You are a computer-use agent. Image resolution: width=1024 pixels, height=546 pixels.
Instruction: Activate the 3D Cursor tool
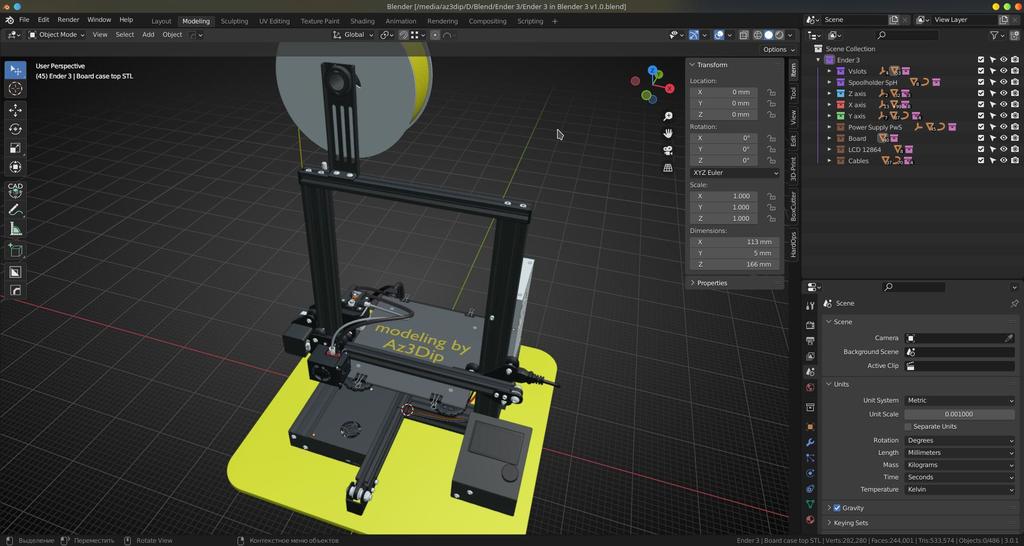[x=15, y=89]
